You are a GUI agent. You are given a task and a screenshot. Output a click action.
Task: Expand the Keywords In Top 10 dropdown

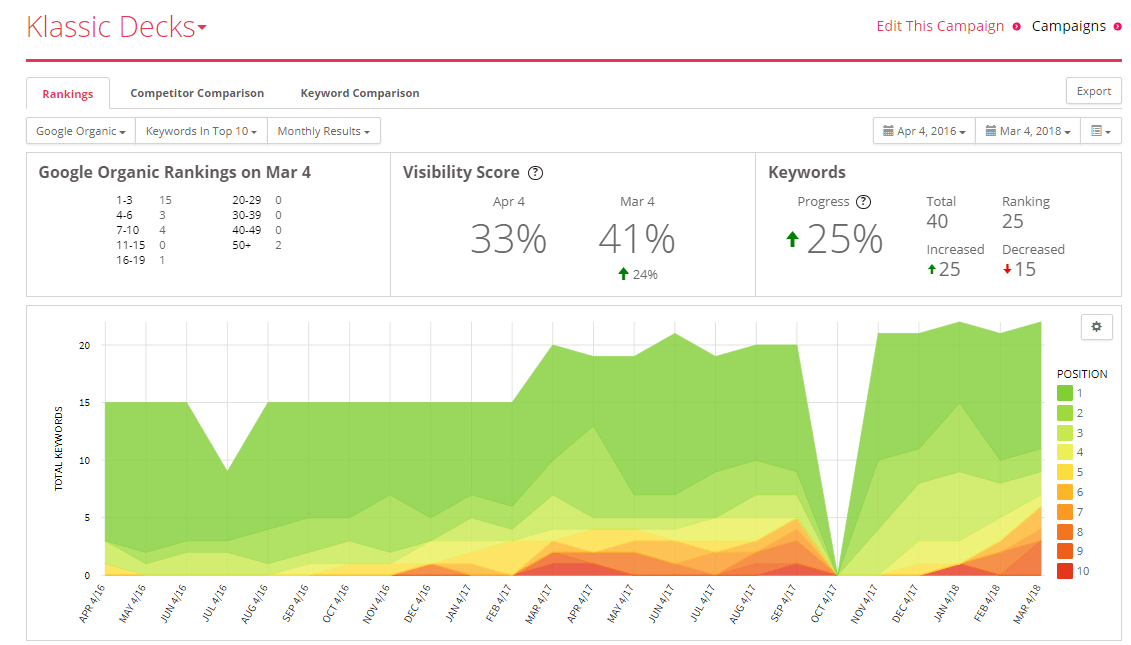[x=201, y=131]
